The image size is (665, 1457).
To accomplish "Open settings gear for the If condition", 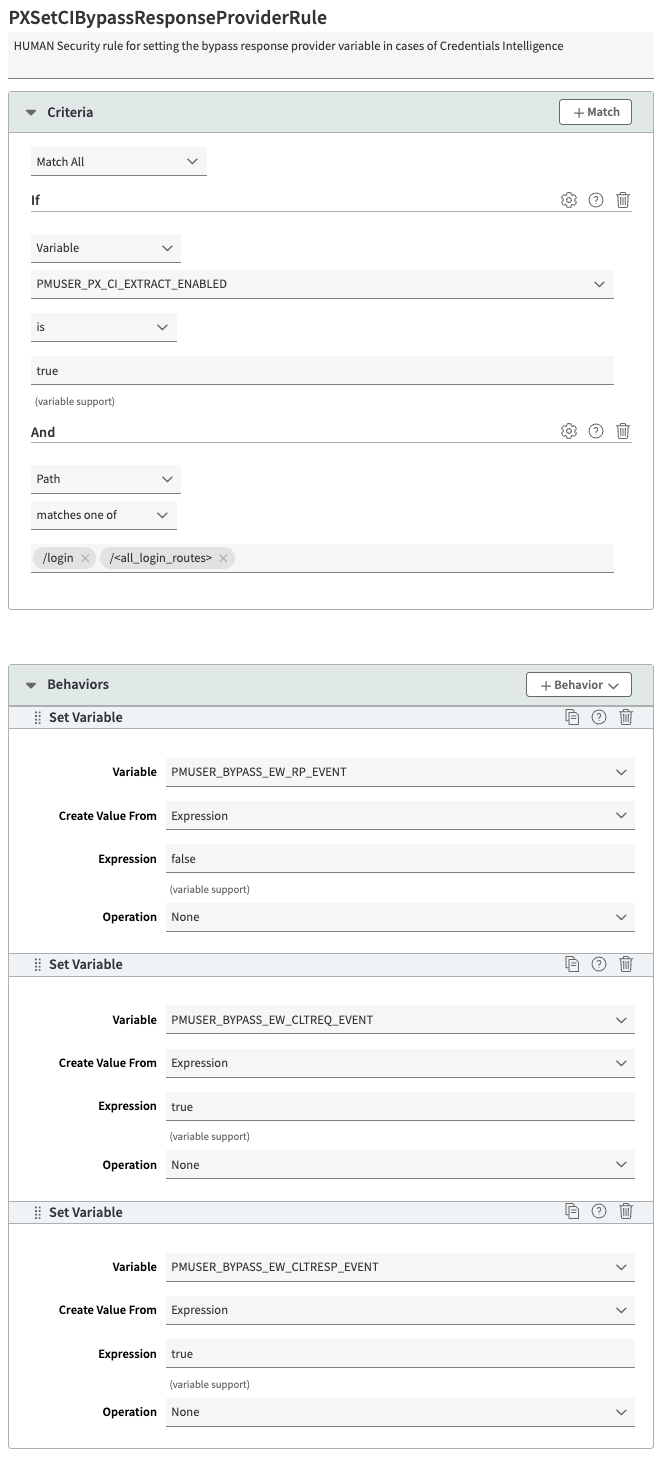I will point(569,200).
